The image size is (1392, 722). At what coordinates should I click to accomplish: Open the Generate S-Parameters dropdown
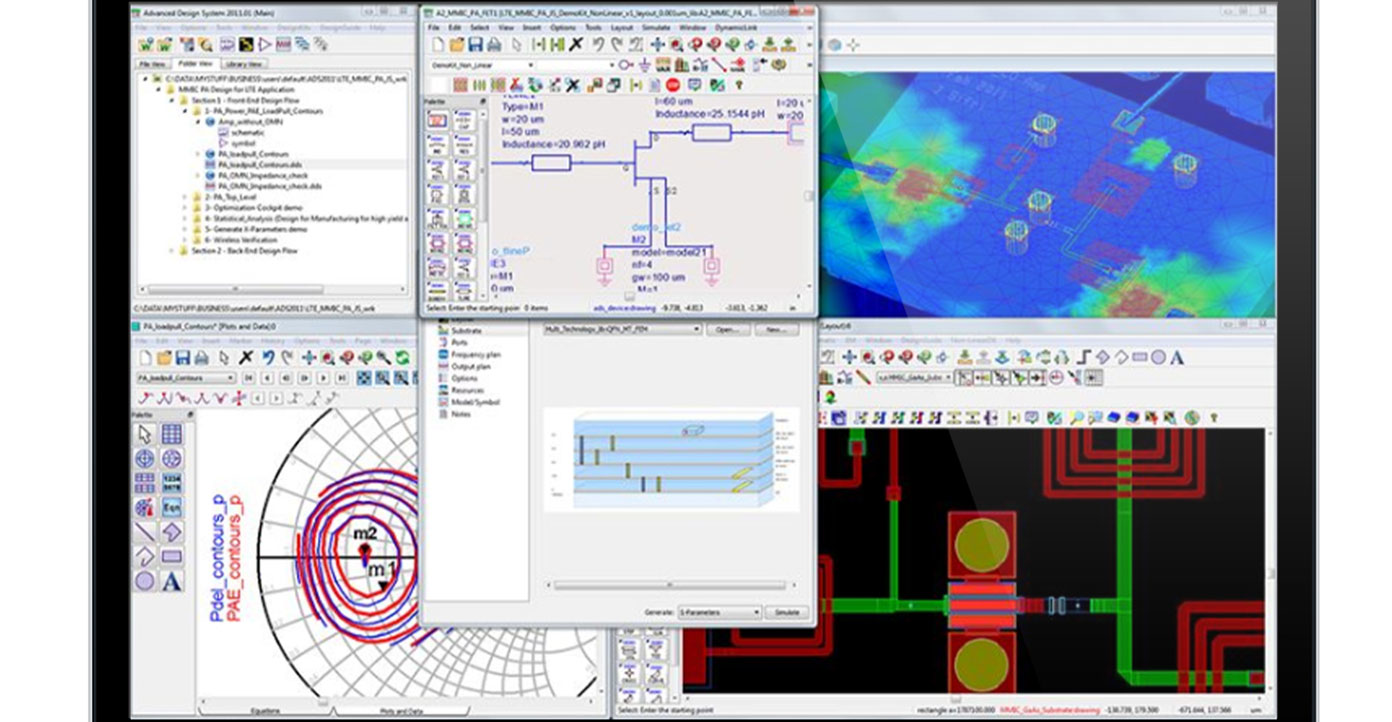coord(755,612)
